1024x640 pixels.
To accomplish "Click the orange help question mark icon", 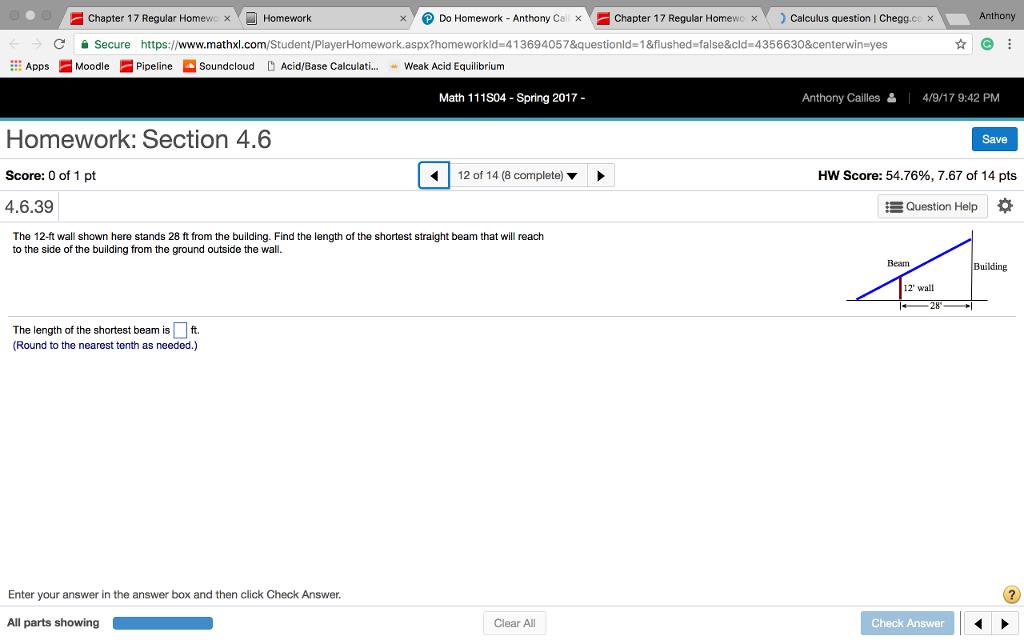I will [1011, 594].
